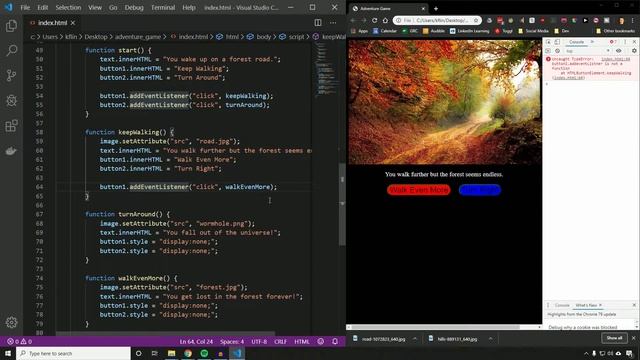Open road-1072823_640.jpg download
640x360 pixels.
pos(383,339)
